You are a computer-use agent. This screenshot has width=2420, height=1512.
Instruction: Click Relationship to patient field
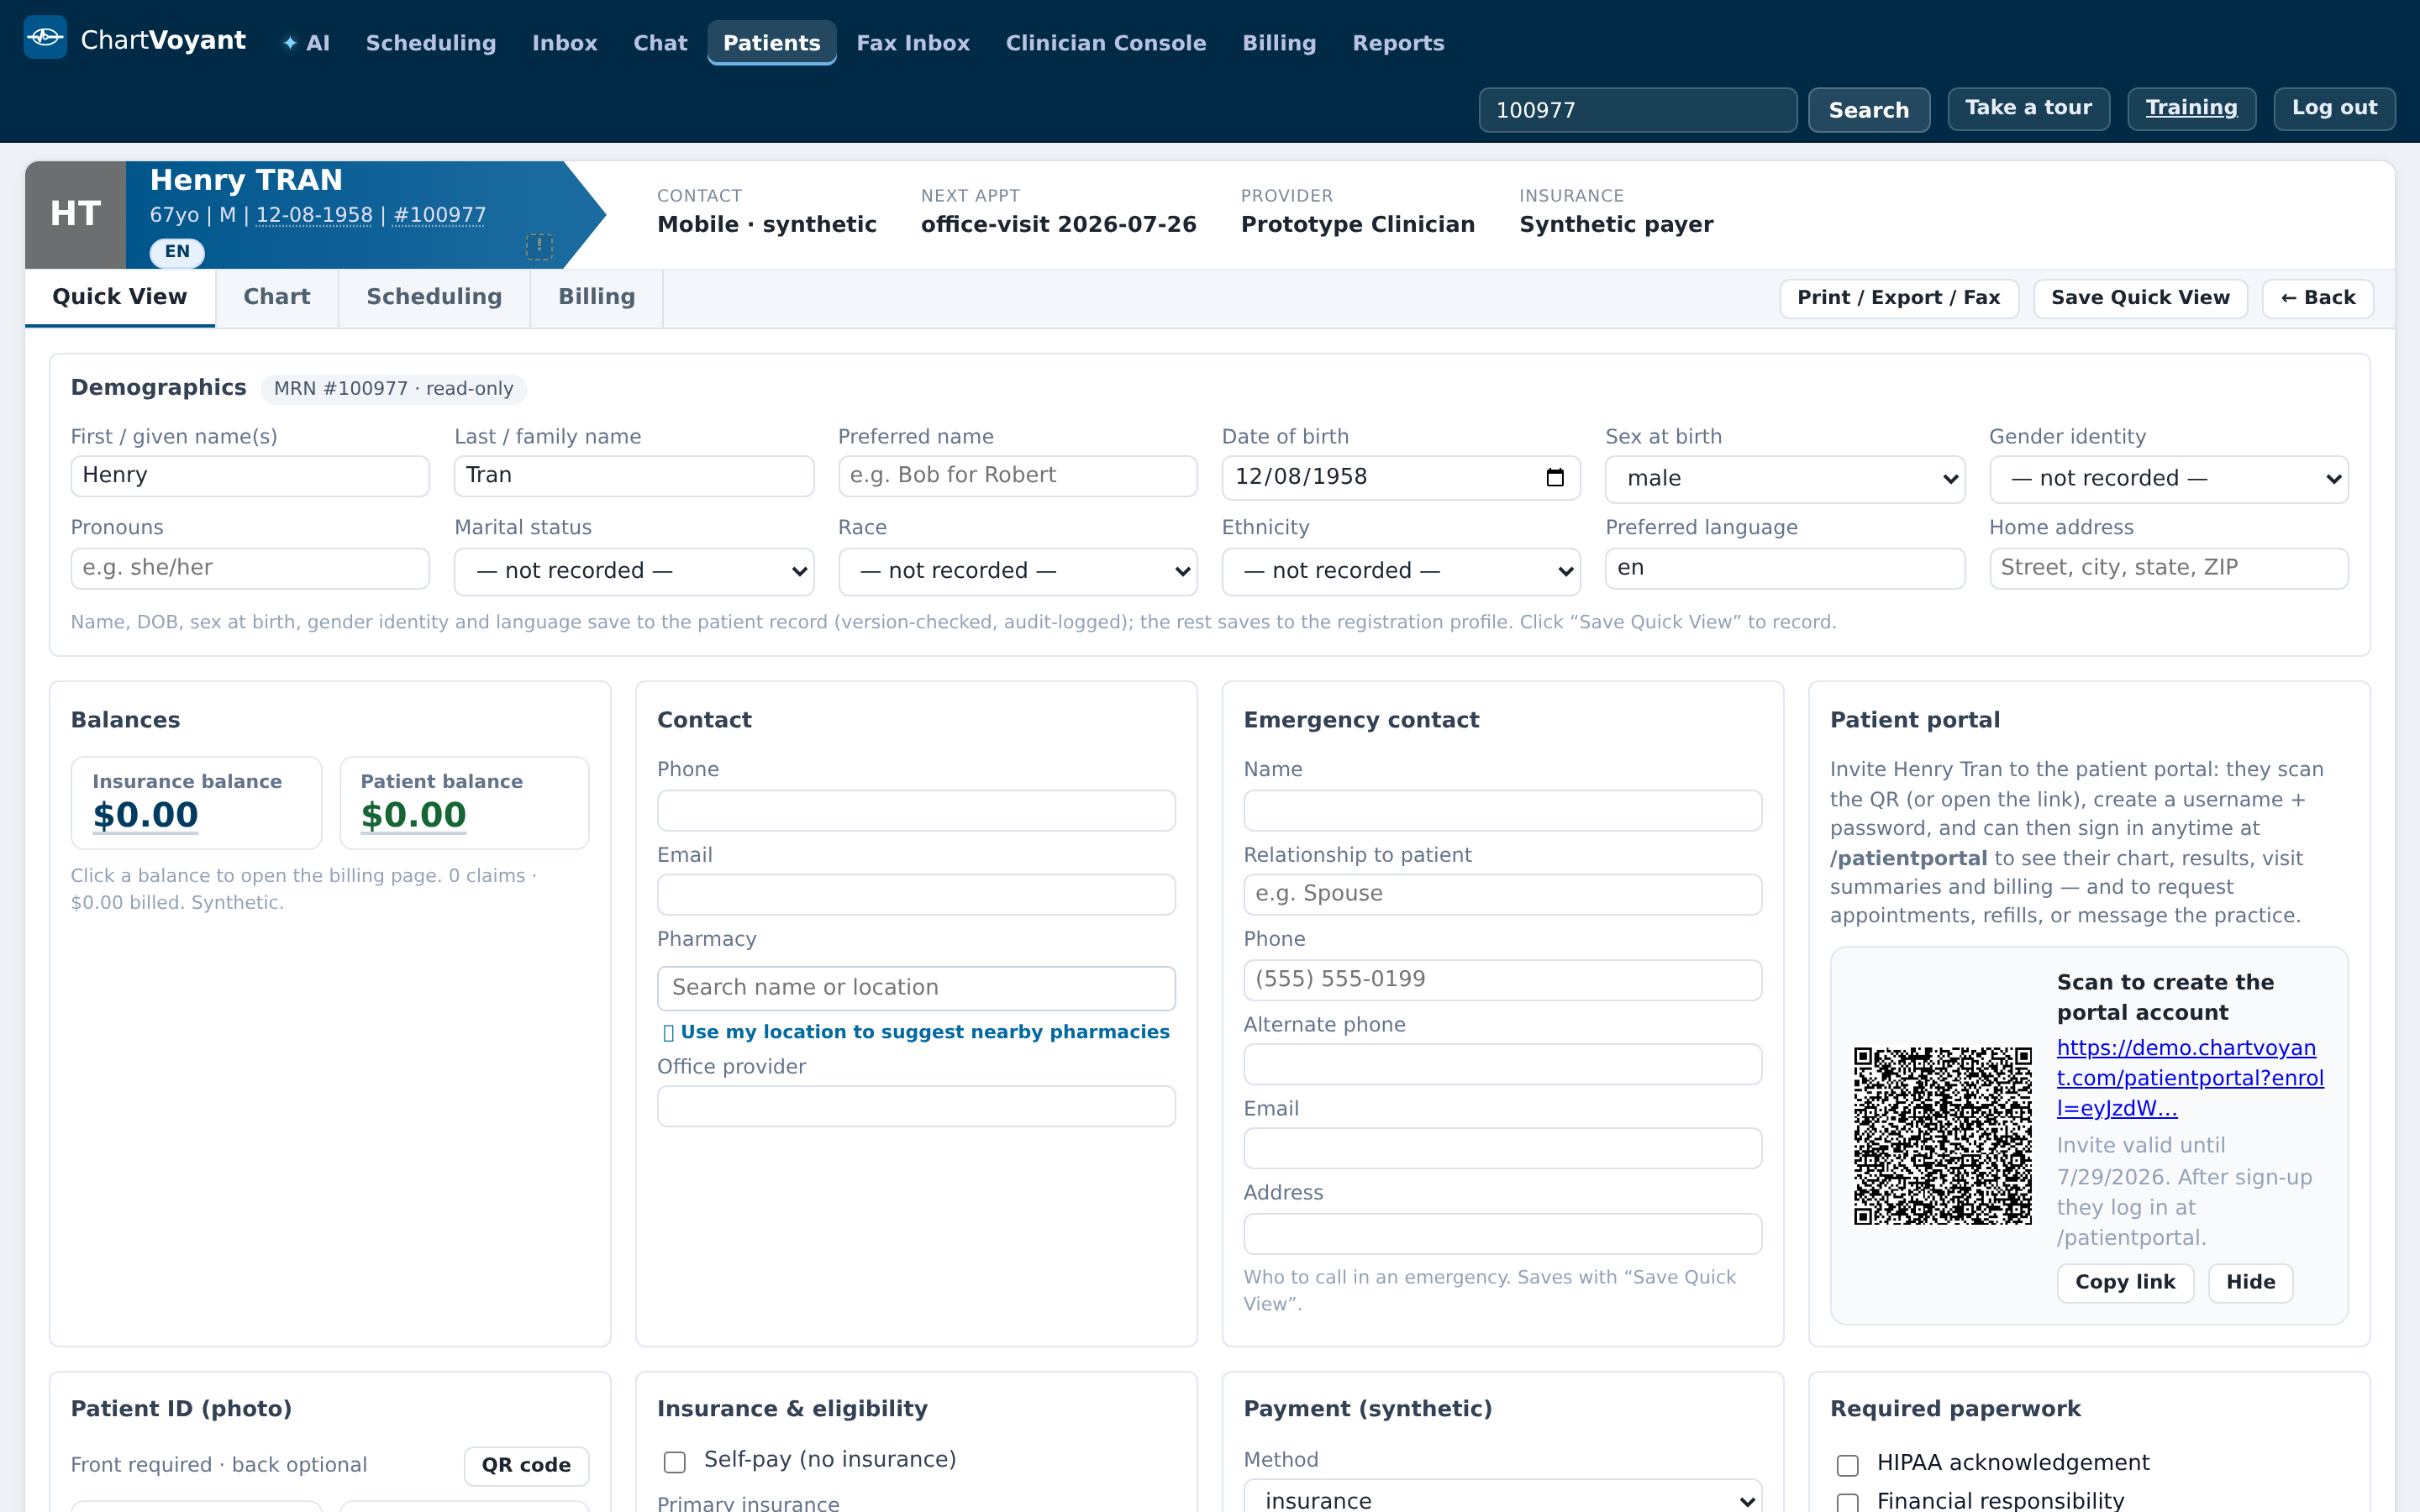[x=1503, y=895]
